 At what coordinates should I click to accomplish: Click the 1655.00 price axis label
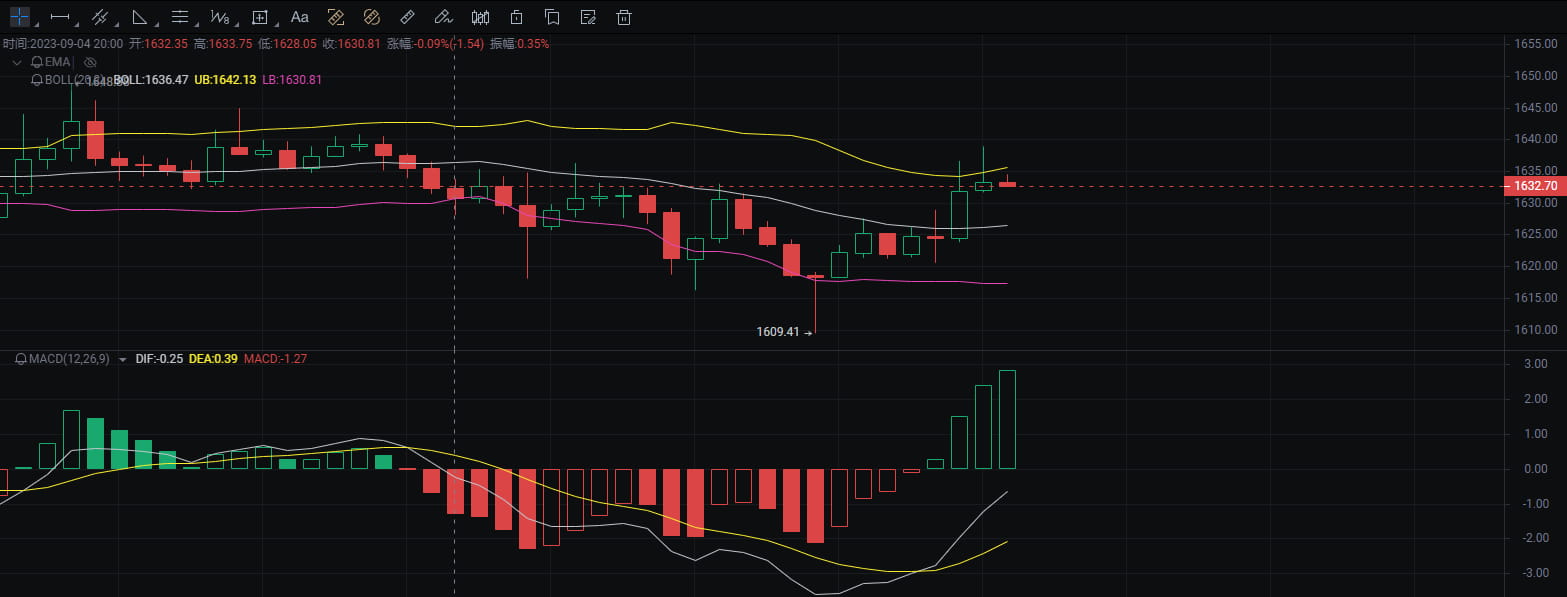click(1535, 44)
